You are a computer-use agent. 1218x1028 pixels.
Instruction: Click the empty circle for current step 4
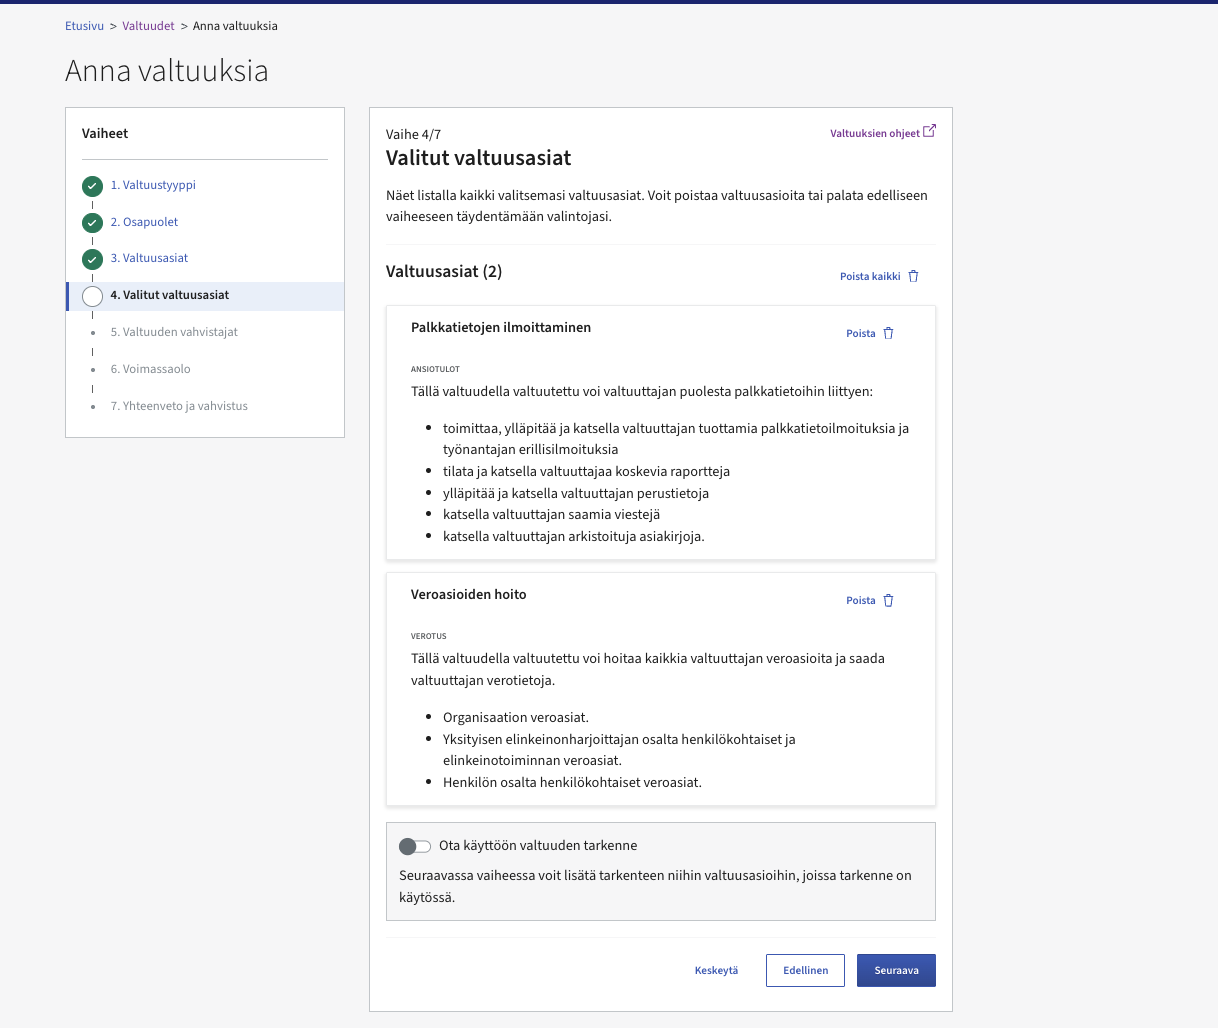(92, 296)
